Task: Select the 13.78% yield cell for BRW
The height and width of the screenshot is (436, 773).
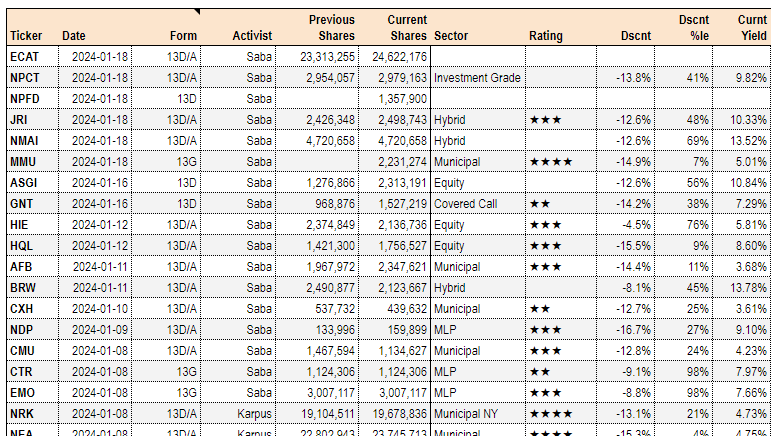Action: point(751,287)
